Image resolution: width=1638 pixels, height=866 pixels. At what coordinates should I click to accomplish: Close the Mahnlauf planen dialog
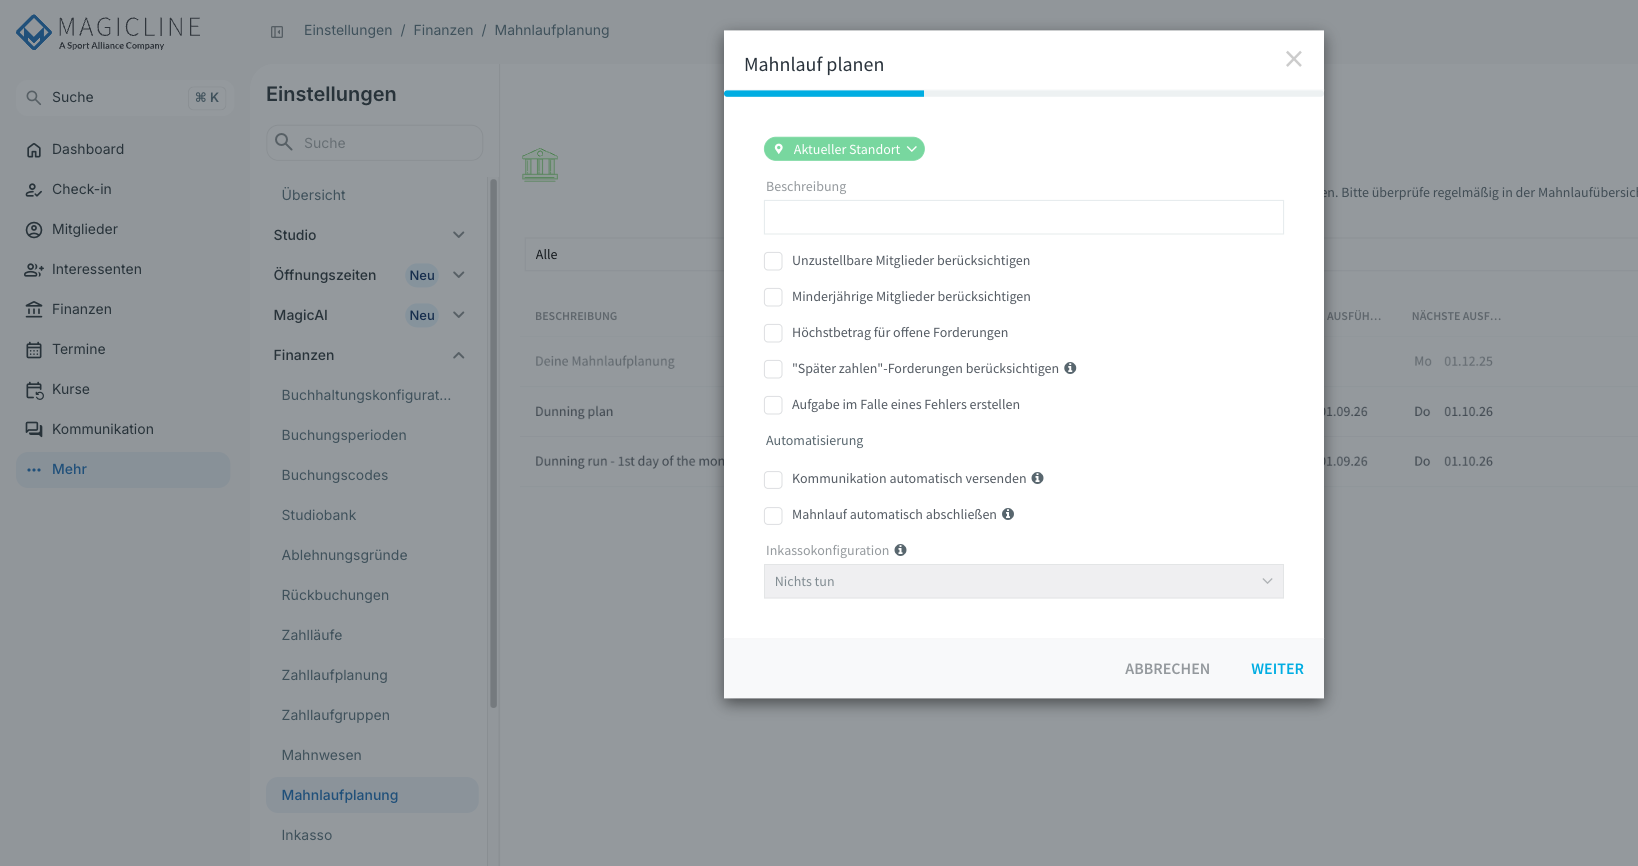(1294, 60)
